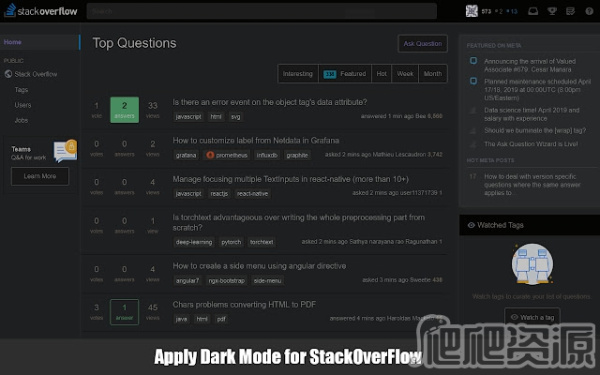
Task: Open the angular side menu question
Action: point(259,266)
